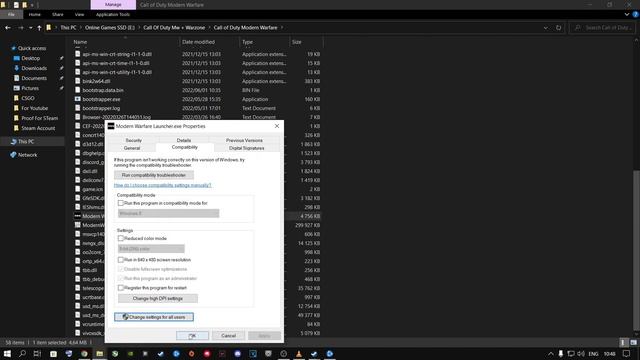Click the bink2w64.dll file icon
The width and height of the screenshot is (640, 360).
pyautogui.click(x=78, y=81)
